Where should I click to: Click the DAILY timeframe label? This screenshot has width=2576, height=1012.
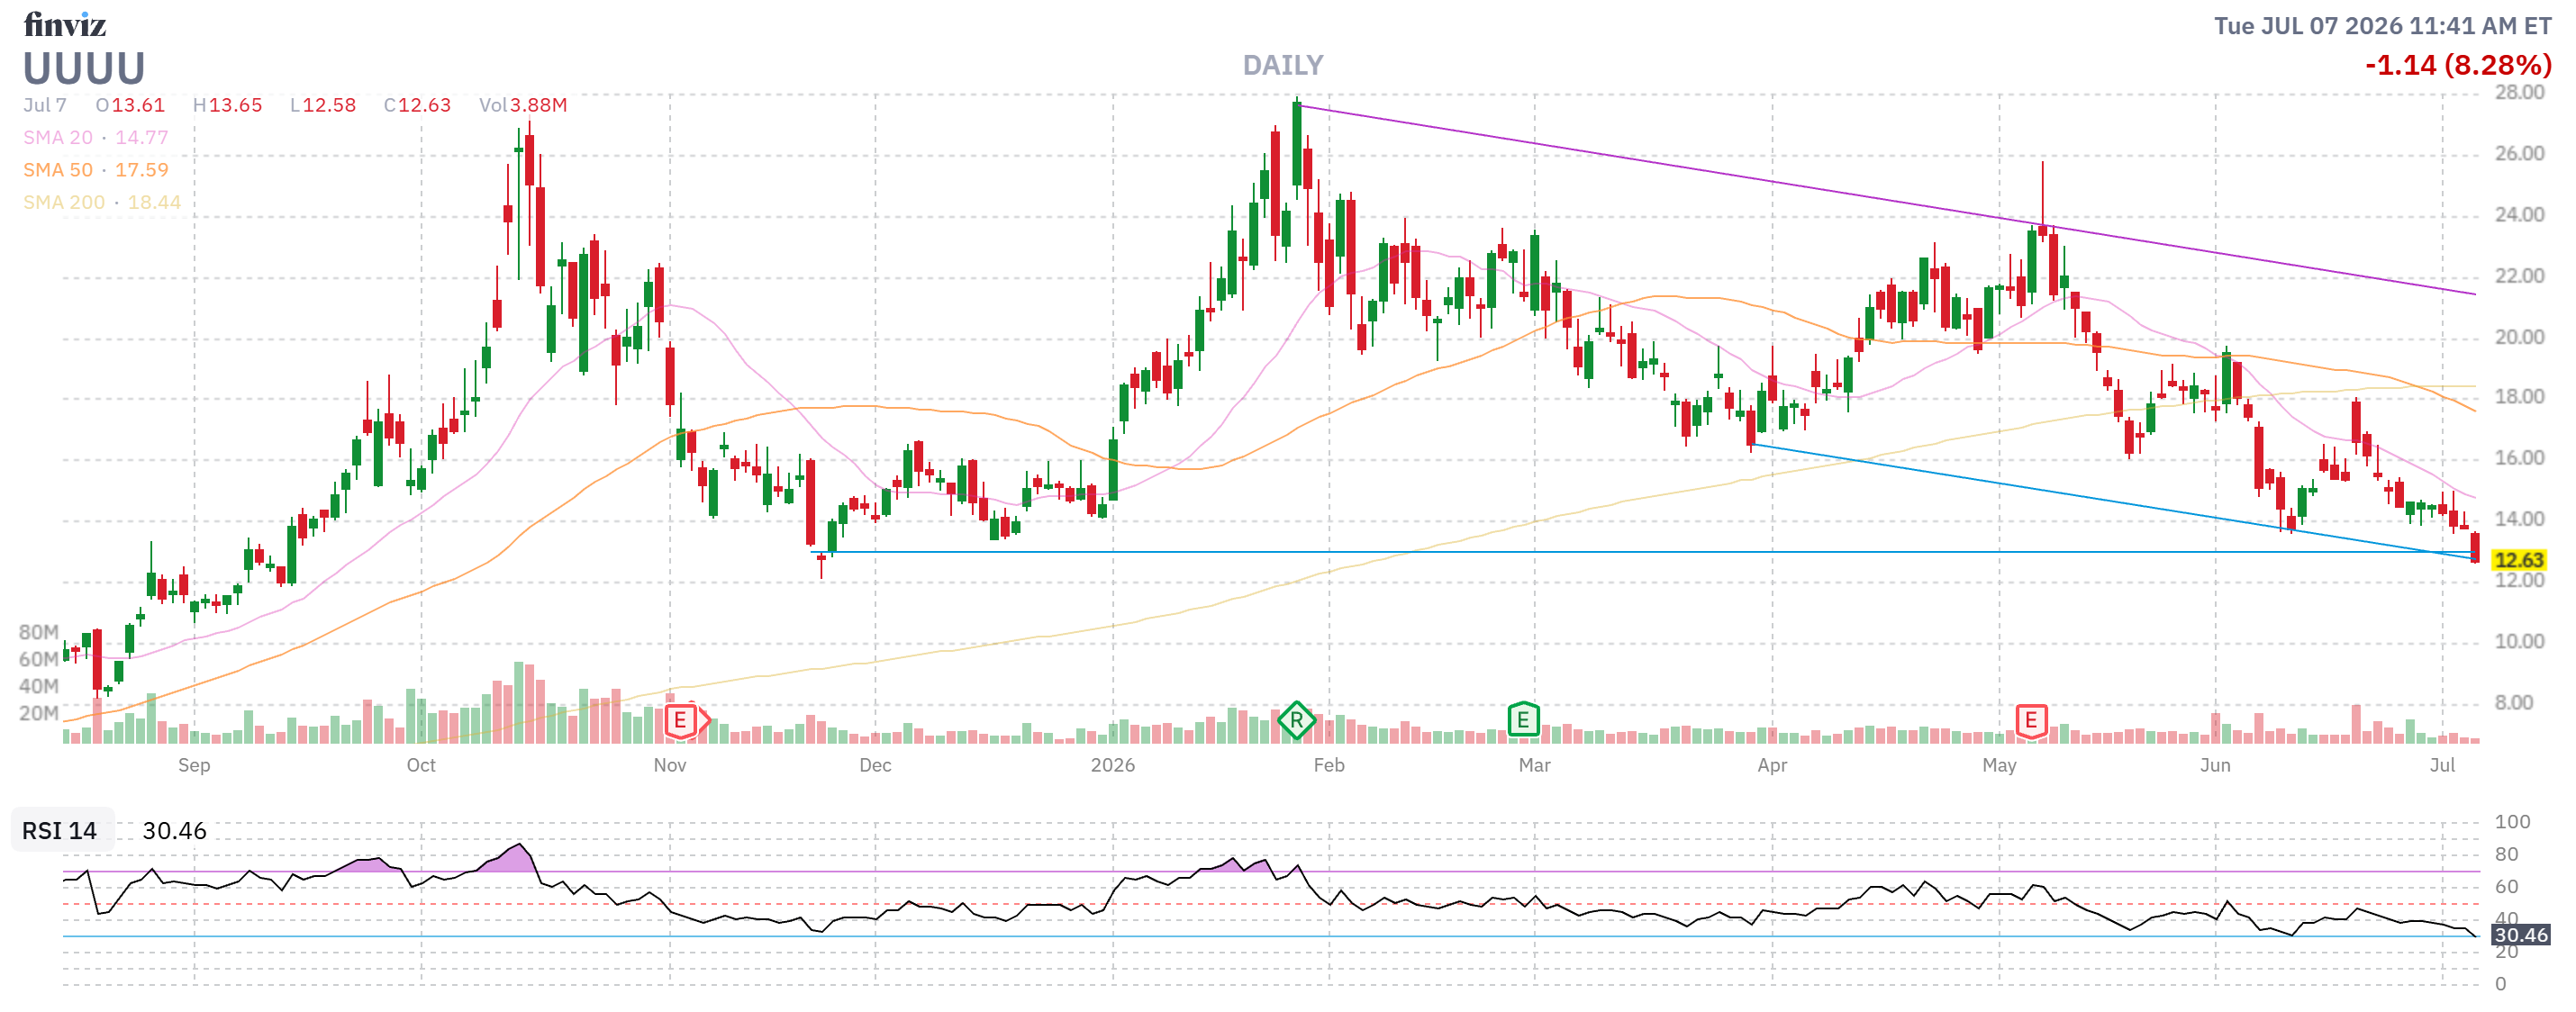tap(1283, 65)
